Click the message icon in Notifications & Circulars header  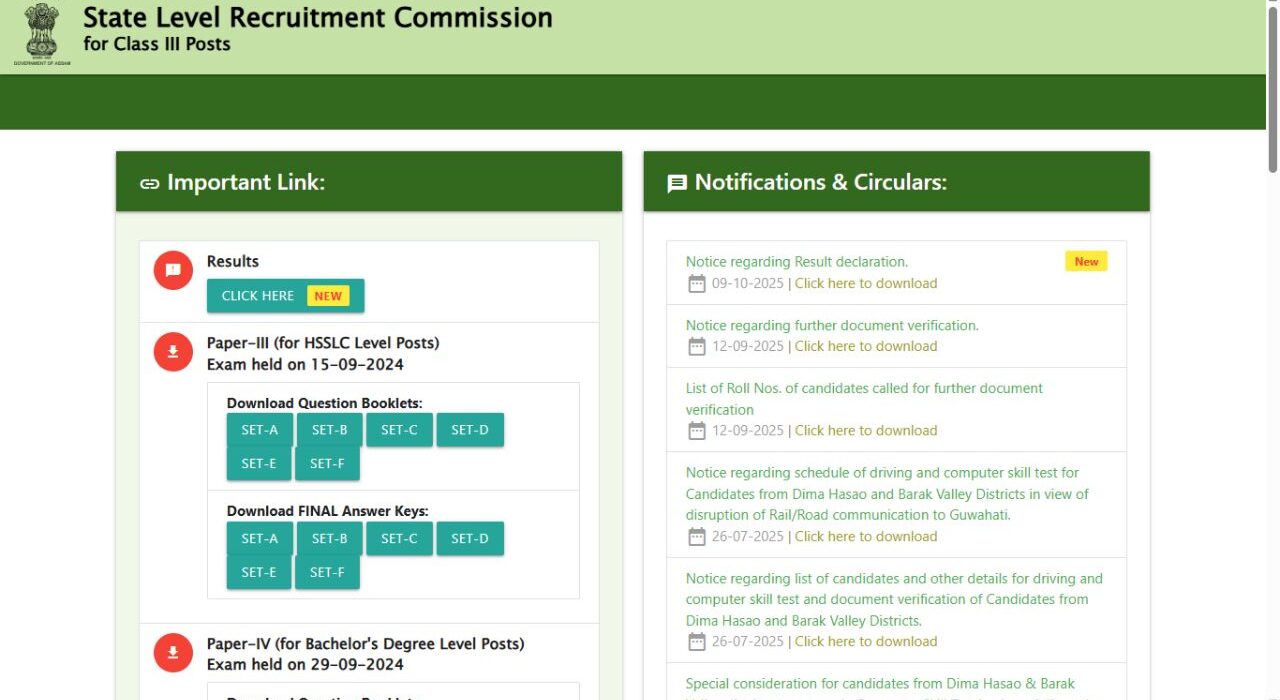(x=677, y=183)
